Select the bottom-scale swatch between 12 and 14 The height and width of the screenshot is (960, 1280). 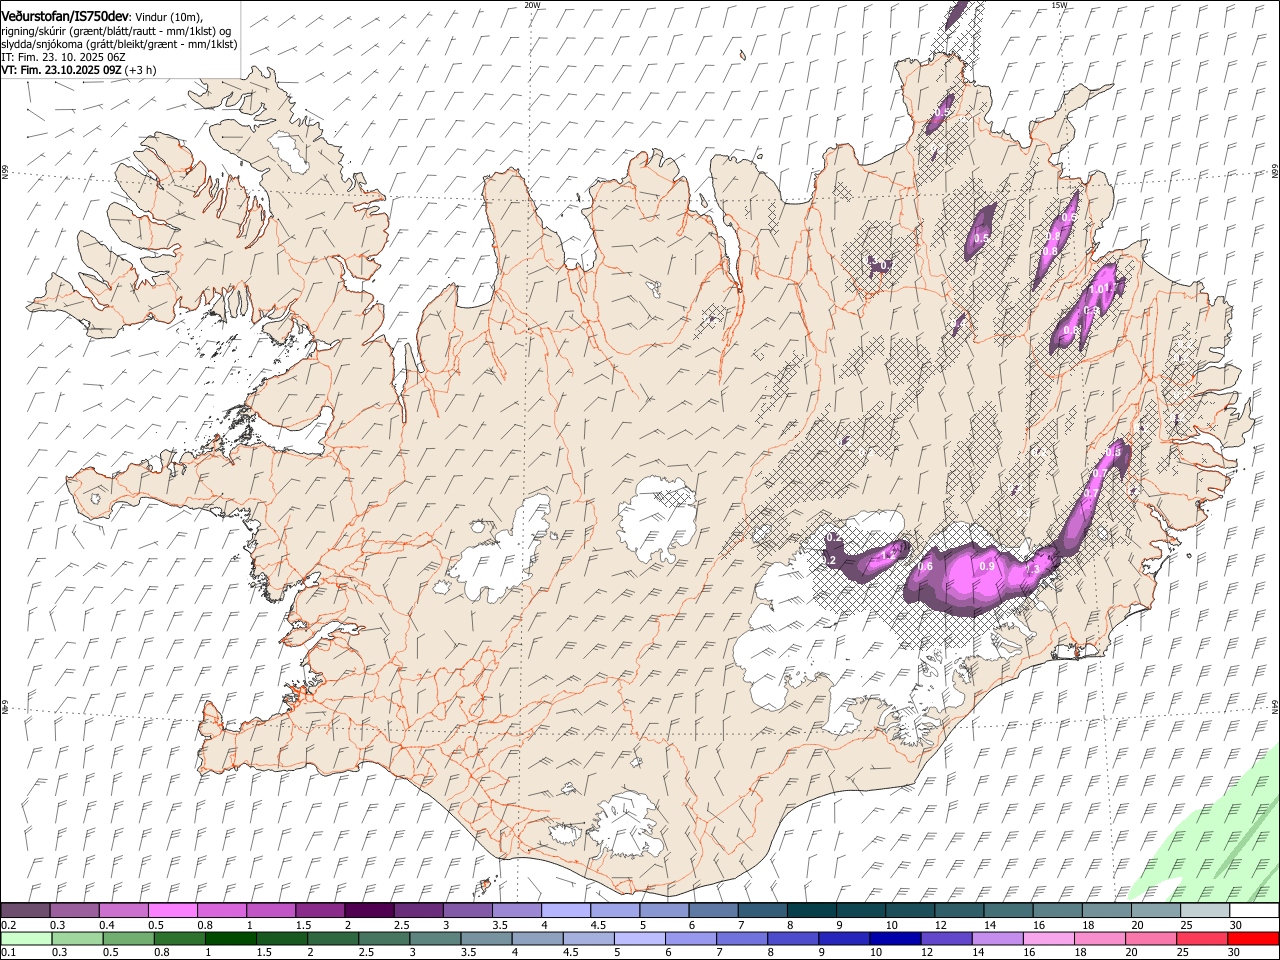945,938
